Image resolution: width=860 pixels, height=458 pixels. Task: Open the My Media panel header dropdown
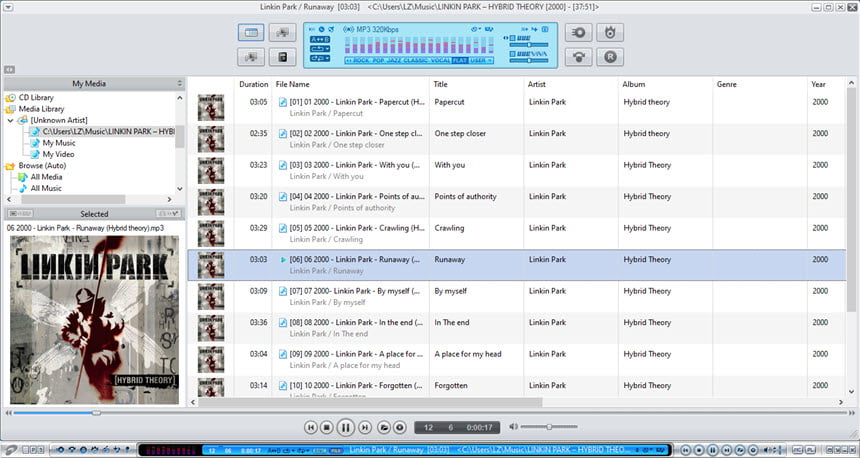click(x=179, y=83)
